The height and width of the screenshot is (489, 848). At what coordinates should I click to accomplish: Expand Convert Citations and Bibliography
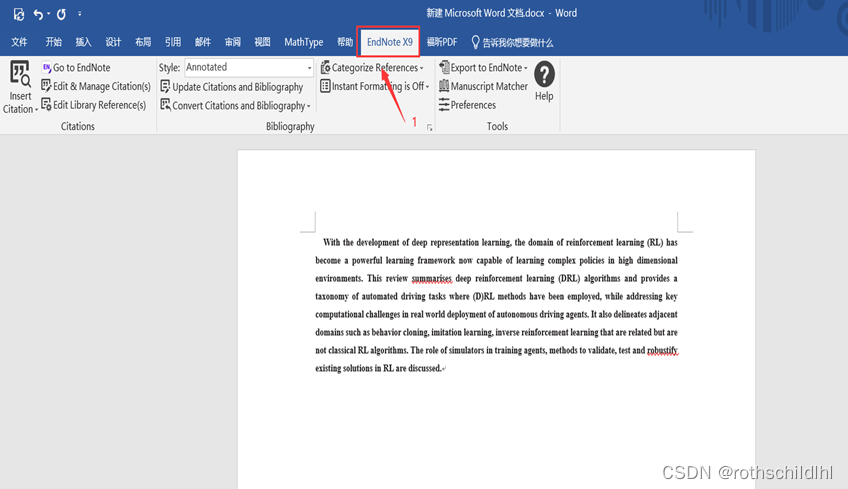point(235,106)
